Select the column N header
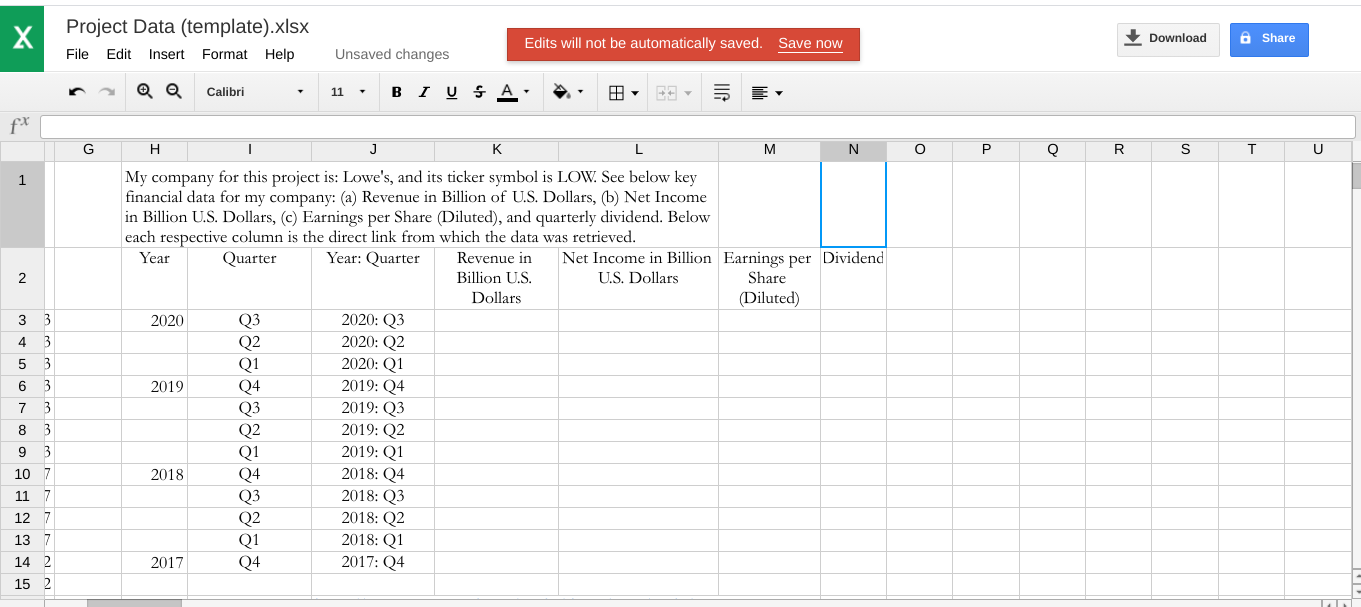Viewport: 1361px width, 607px height. click(853, 149)
